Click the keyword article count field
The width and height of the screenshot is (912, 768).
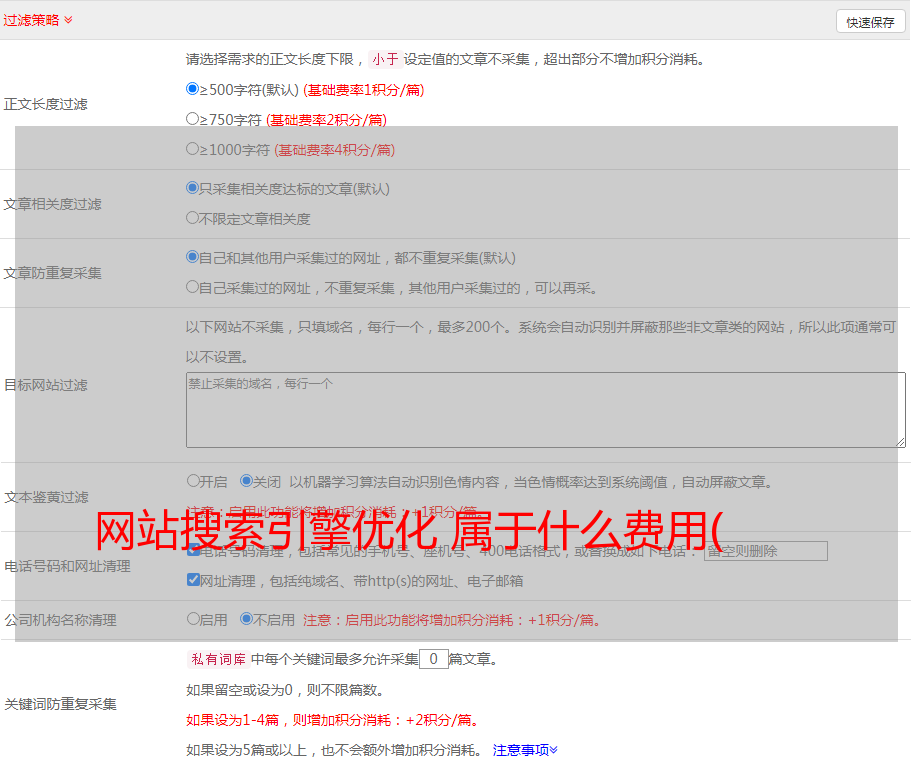click(433, 659)
